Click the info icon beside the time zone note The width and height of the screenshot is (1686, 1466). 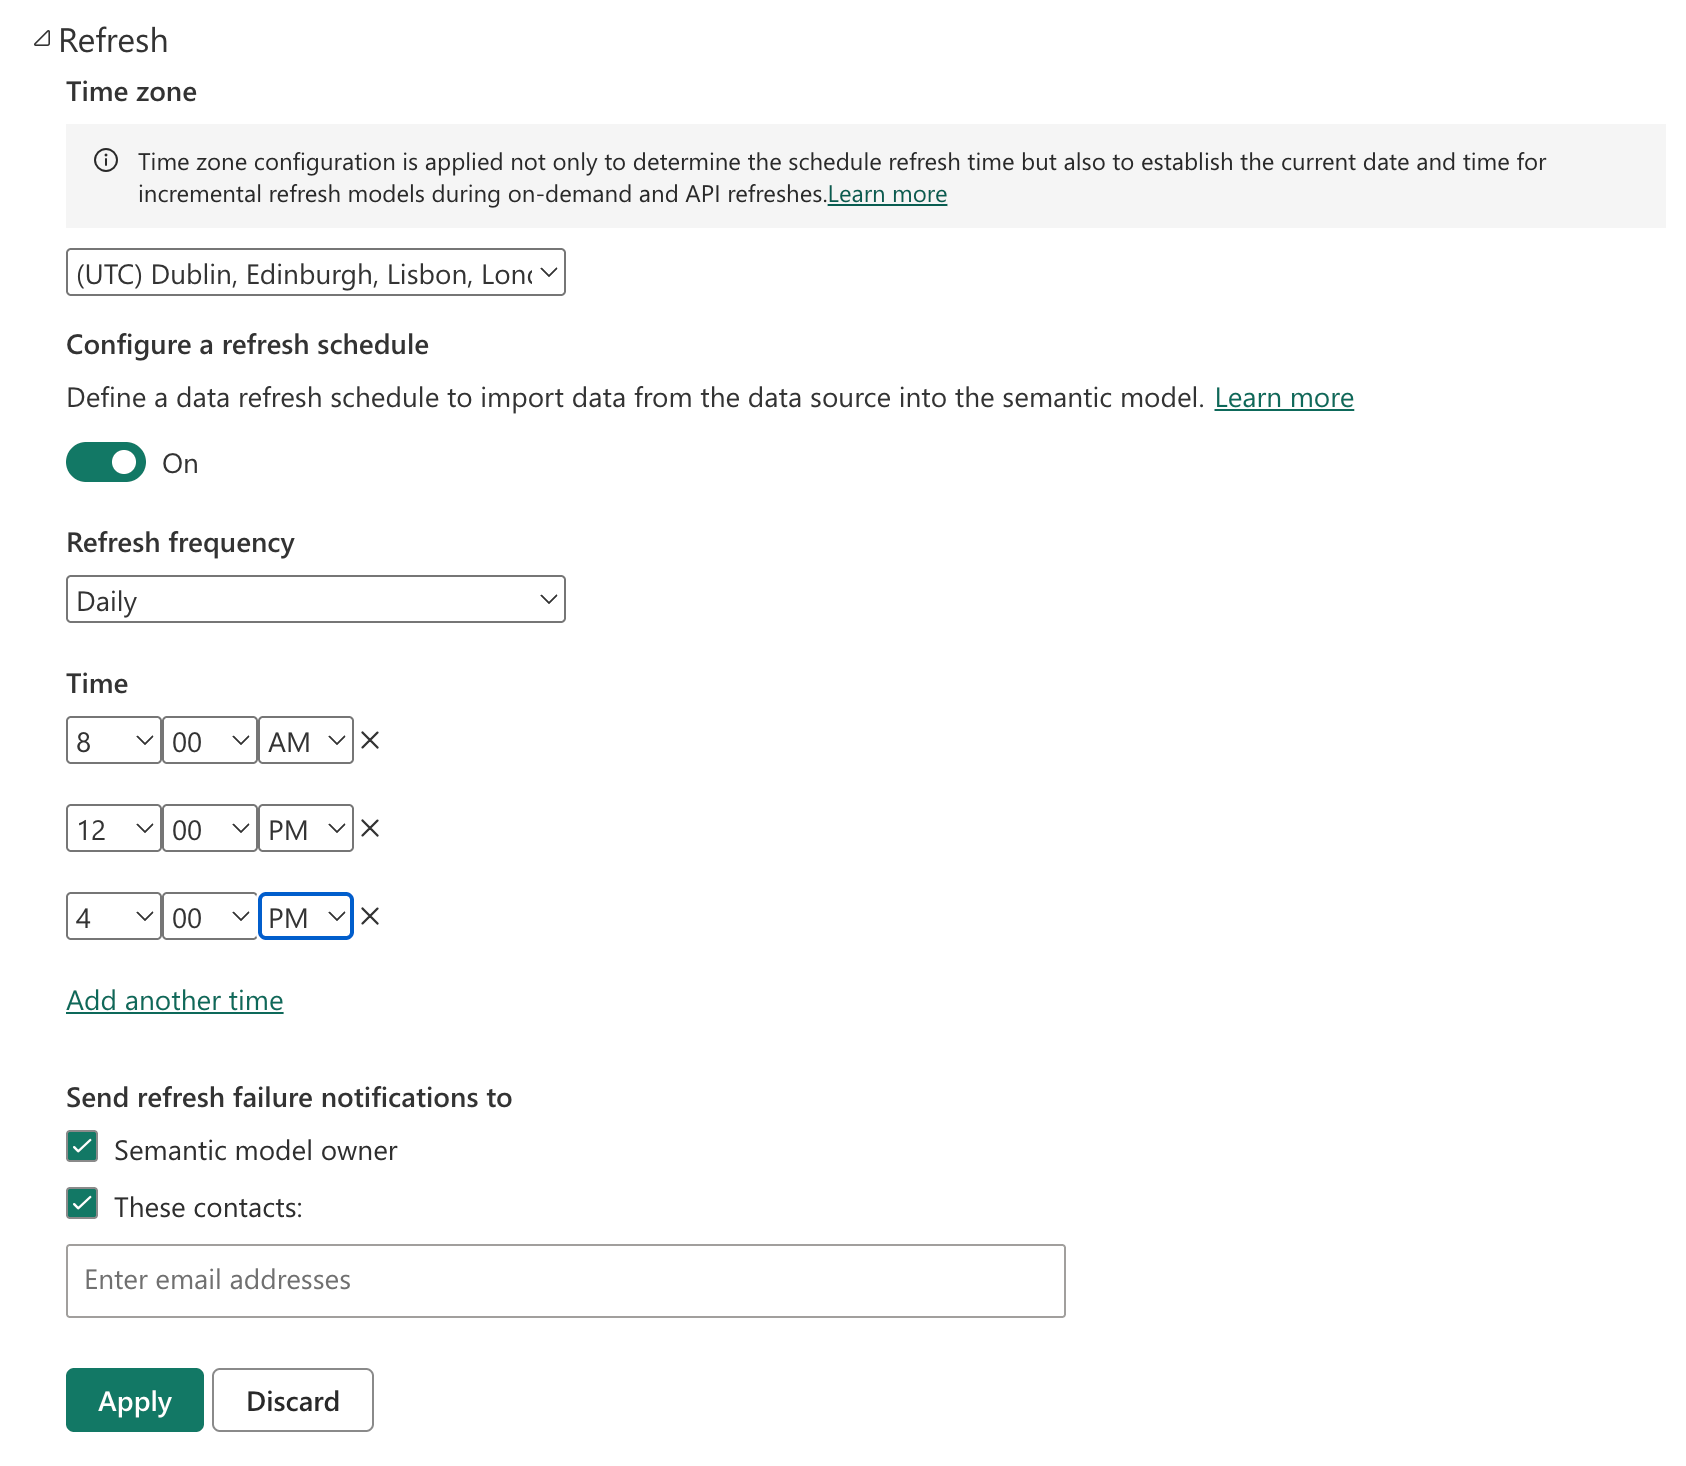click(107, 160)
